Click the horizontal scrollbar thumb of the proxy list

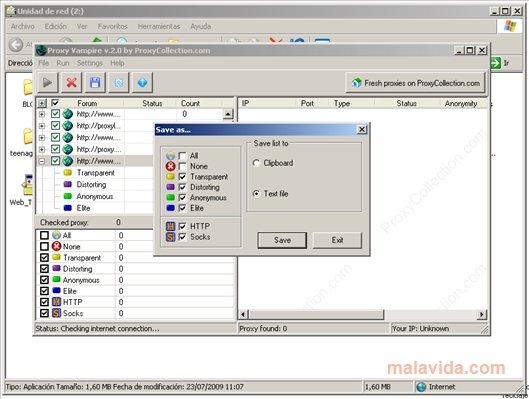[x=316, y=315]
